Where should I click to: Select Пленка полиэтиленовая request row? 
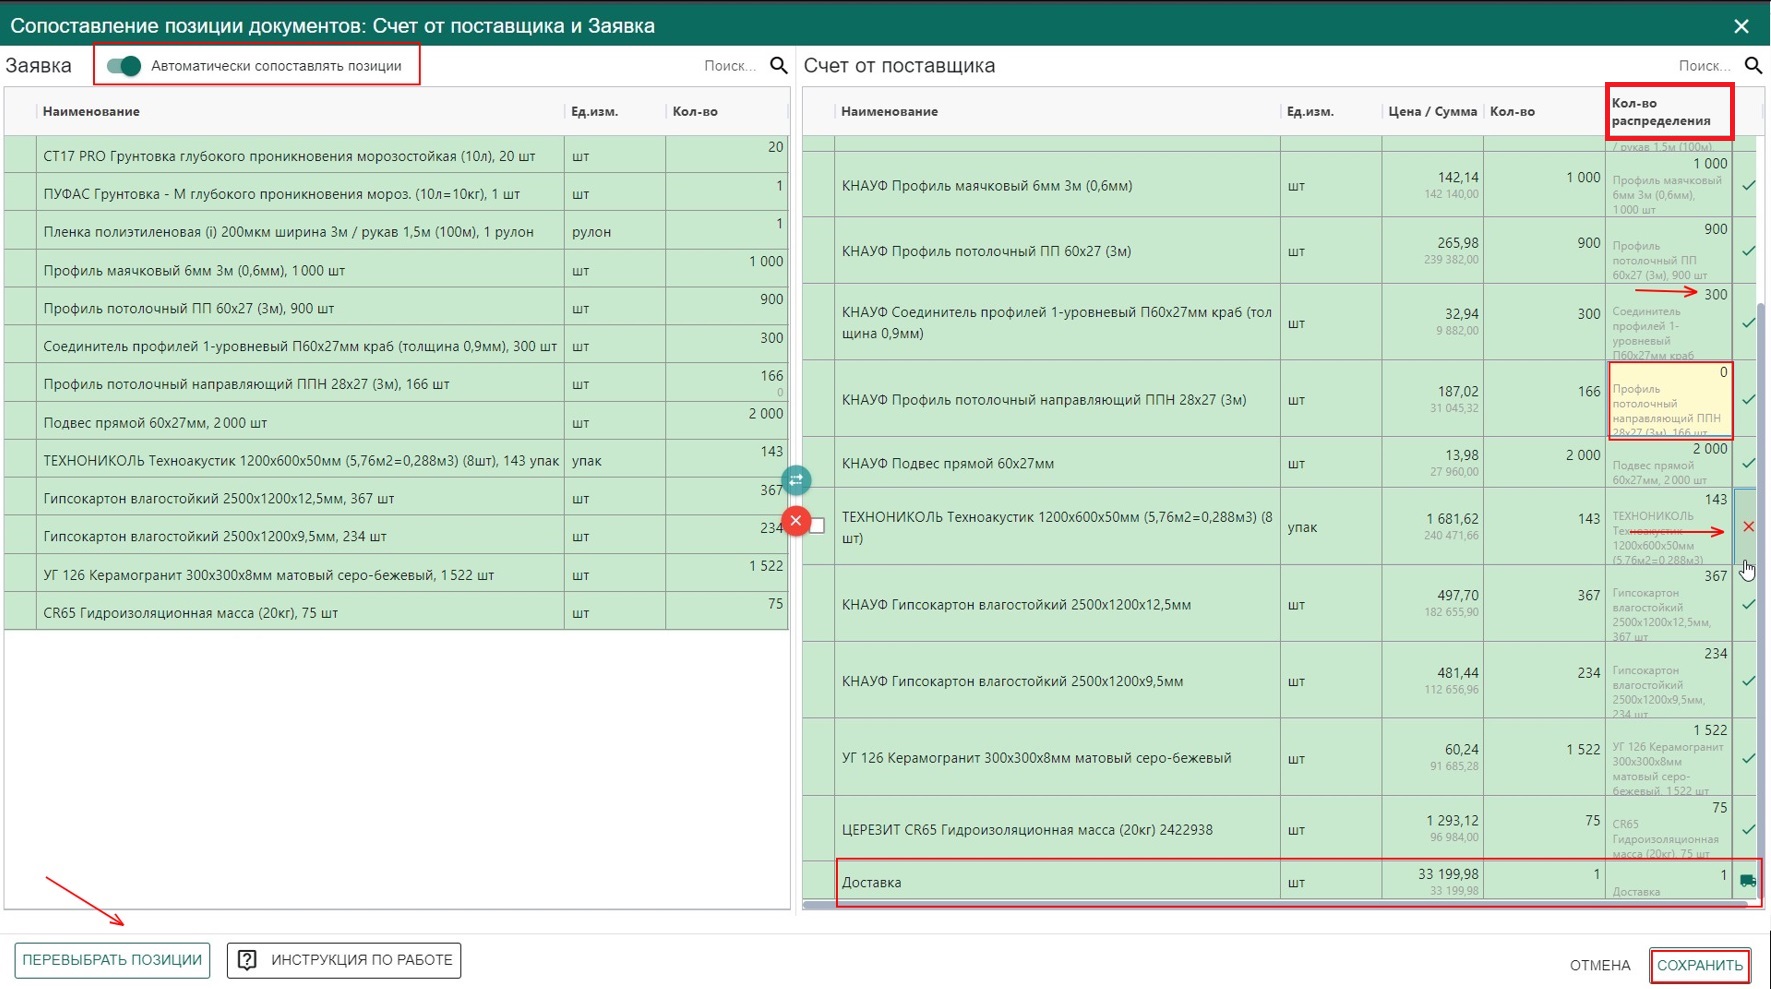point(396,231)
